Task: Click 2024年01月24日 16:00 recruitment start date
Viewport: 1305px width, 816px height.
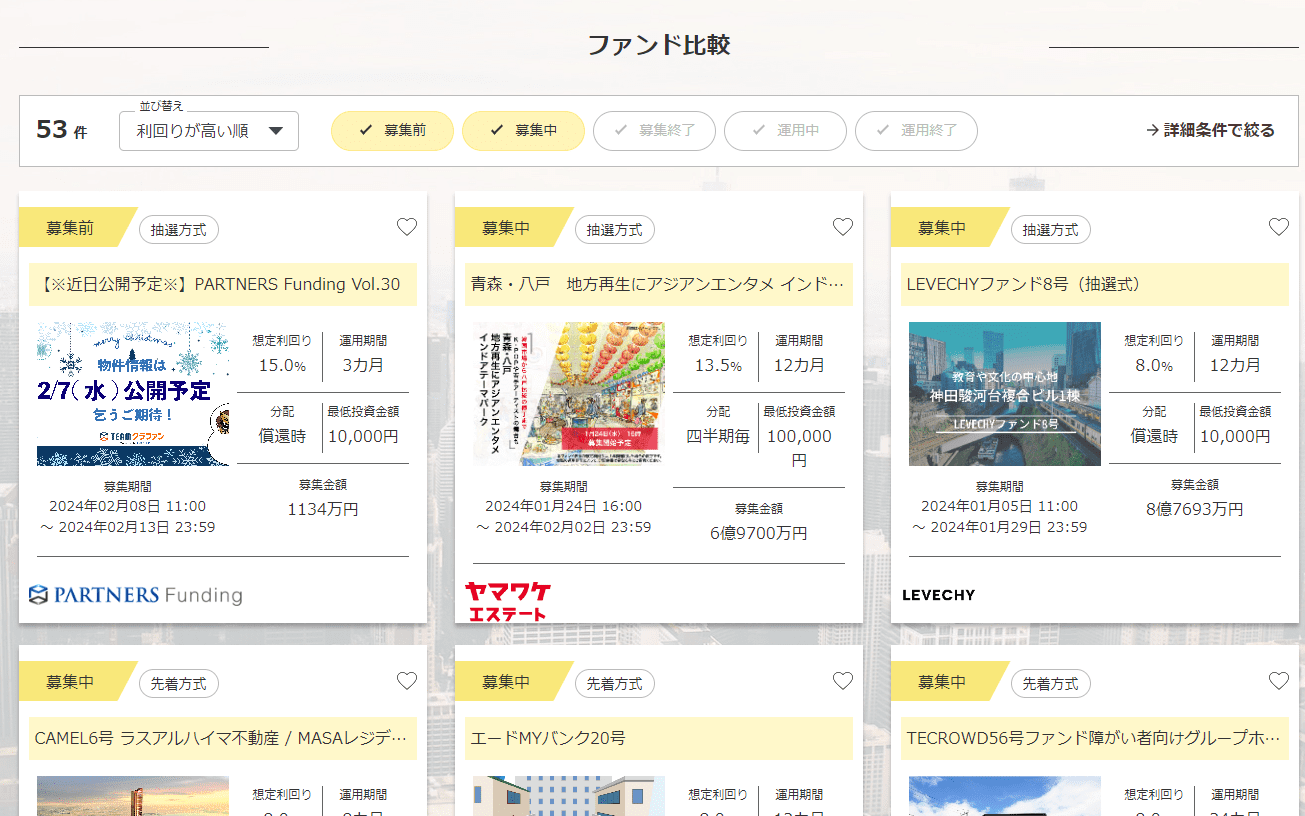Action: [x=564, y=506]
